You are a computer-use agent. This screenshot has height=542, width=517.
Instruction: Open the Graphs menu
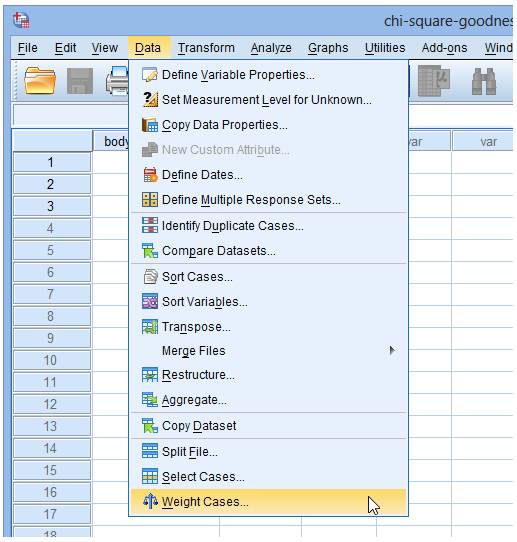click(328, 48)
